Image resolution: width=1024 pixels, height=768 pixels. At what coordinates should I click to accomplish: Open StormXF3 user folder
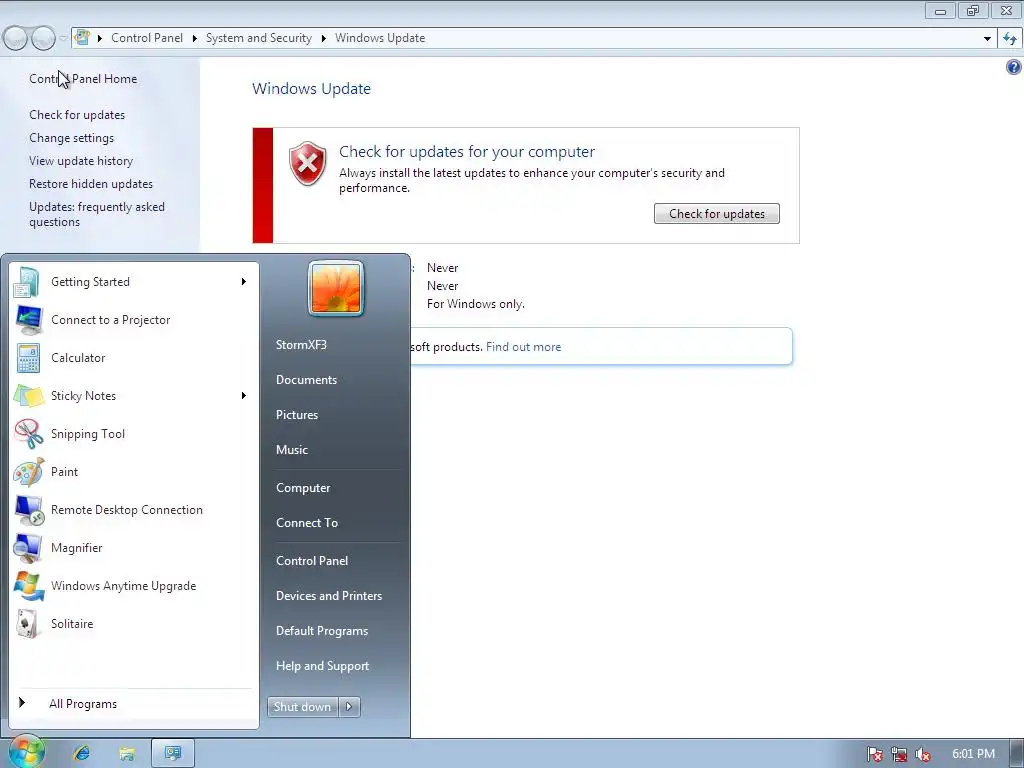301,345
